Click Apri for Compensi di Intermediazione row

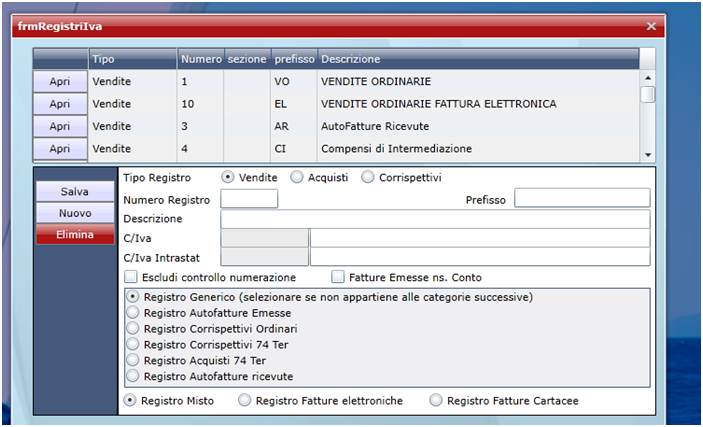[x=60, y=148]
